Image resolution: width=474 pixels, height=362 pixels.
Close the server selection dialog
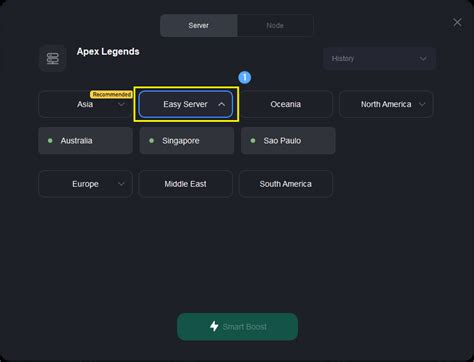click(x=457, y=22)
